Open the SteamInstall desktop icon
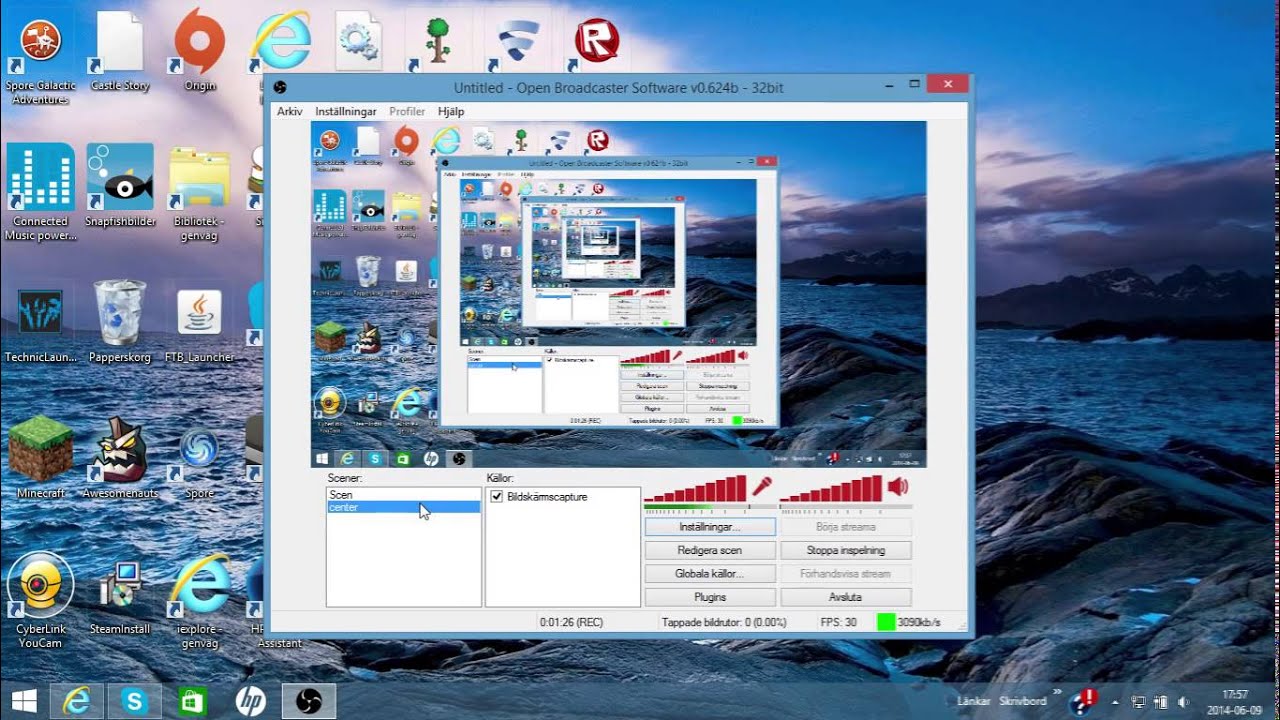This screenshot has width=1280, height=720. [x=120, y=597]
